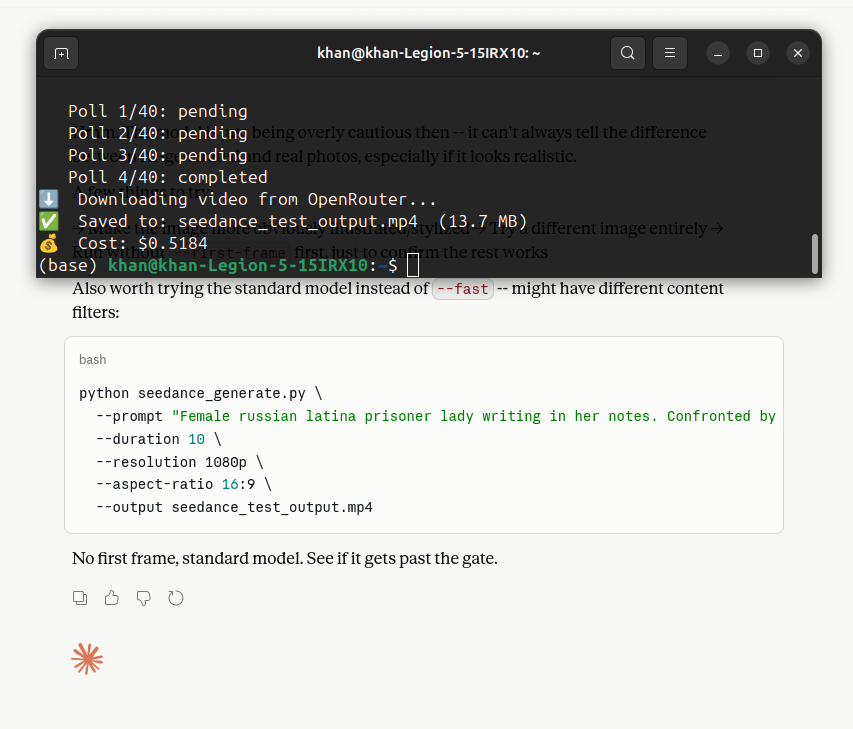853x729 pixels.
Task: Click the terminal scrollbar handle
Action: coord(814,254)
